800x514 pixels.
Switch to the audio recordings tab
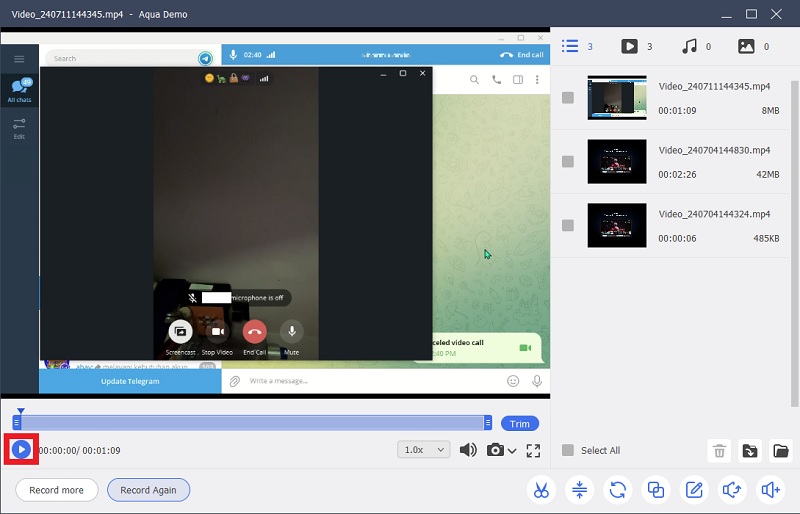coord(696,46)
